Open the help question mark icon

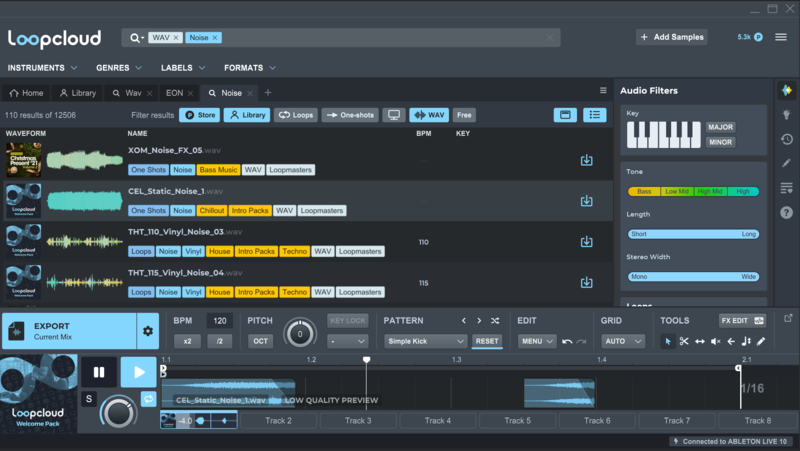click(x=786, y=212)
